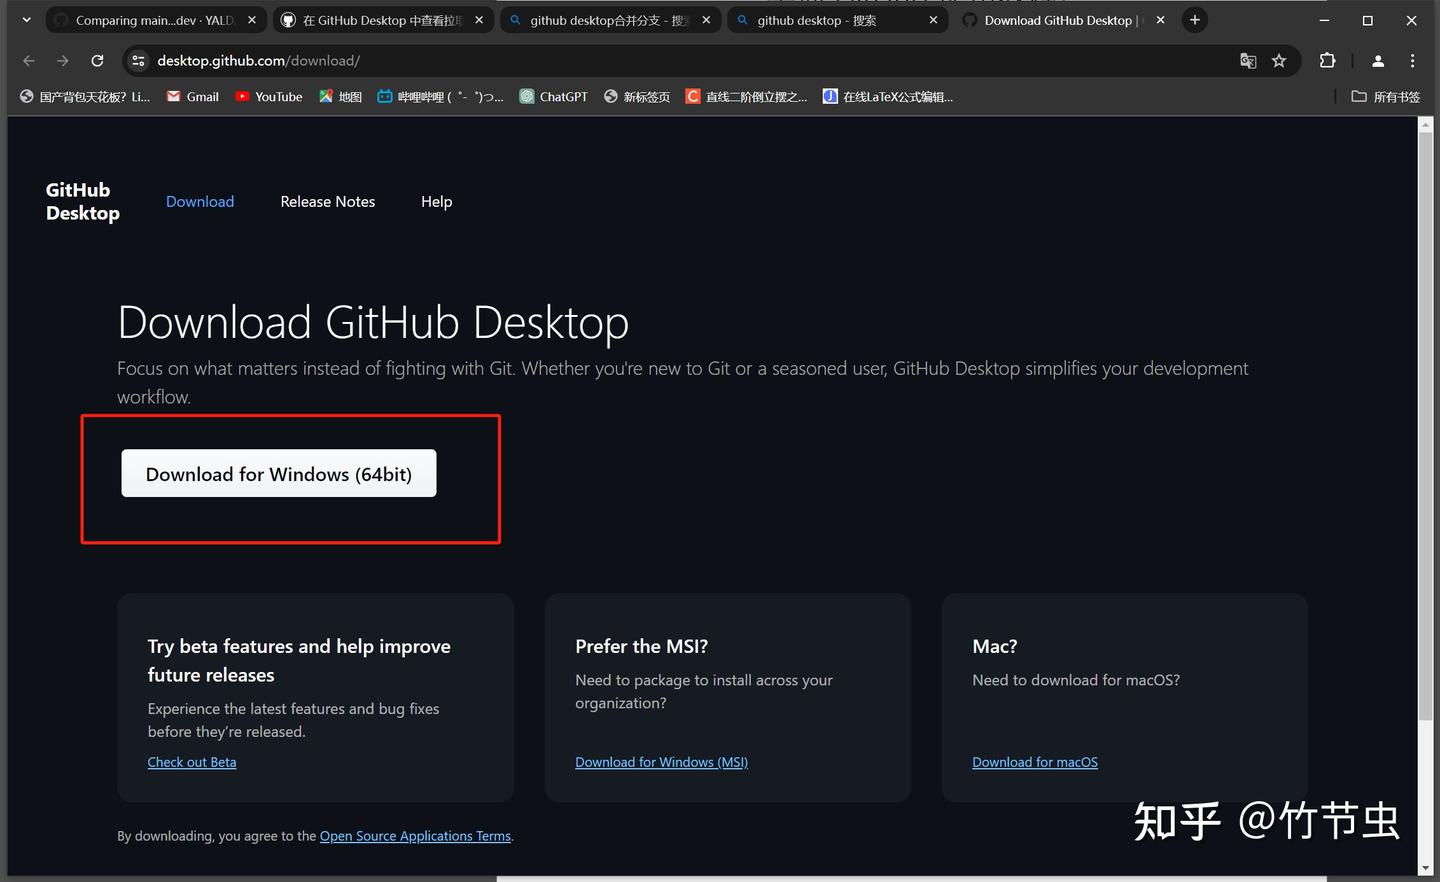The width and height of the screenshot is (1440, 882).
Task: Open the browser Extensions puzzle icon
Action: coord(1327,61)
